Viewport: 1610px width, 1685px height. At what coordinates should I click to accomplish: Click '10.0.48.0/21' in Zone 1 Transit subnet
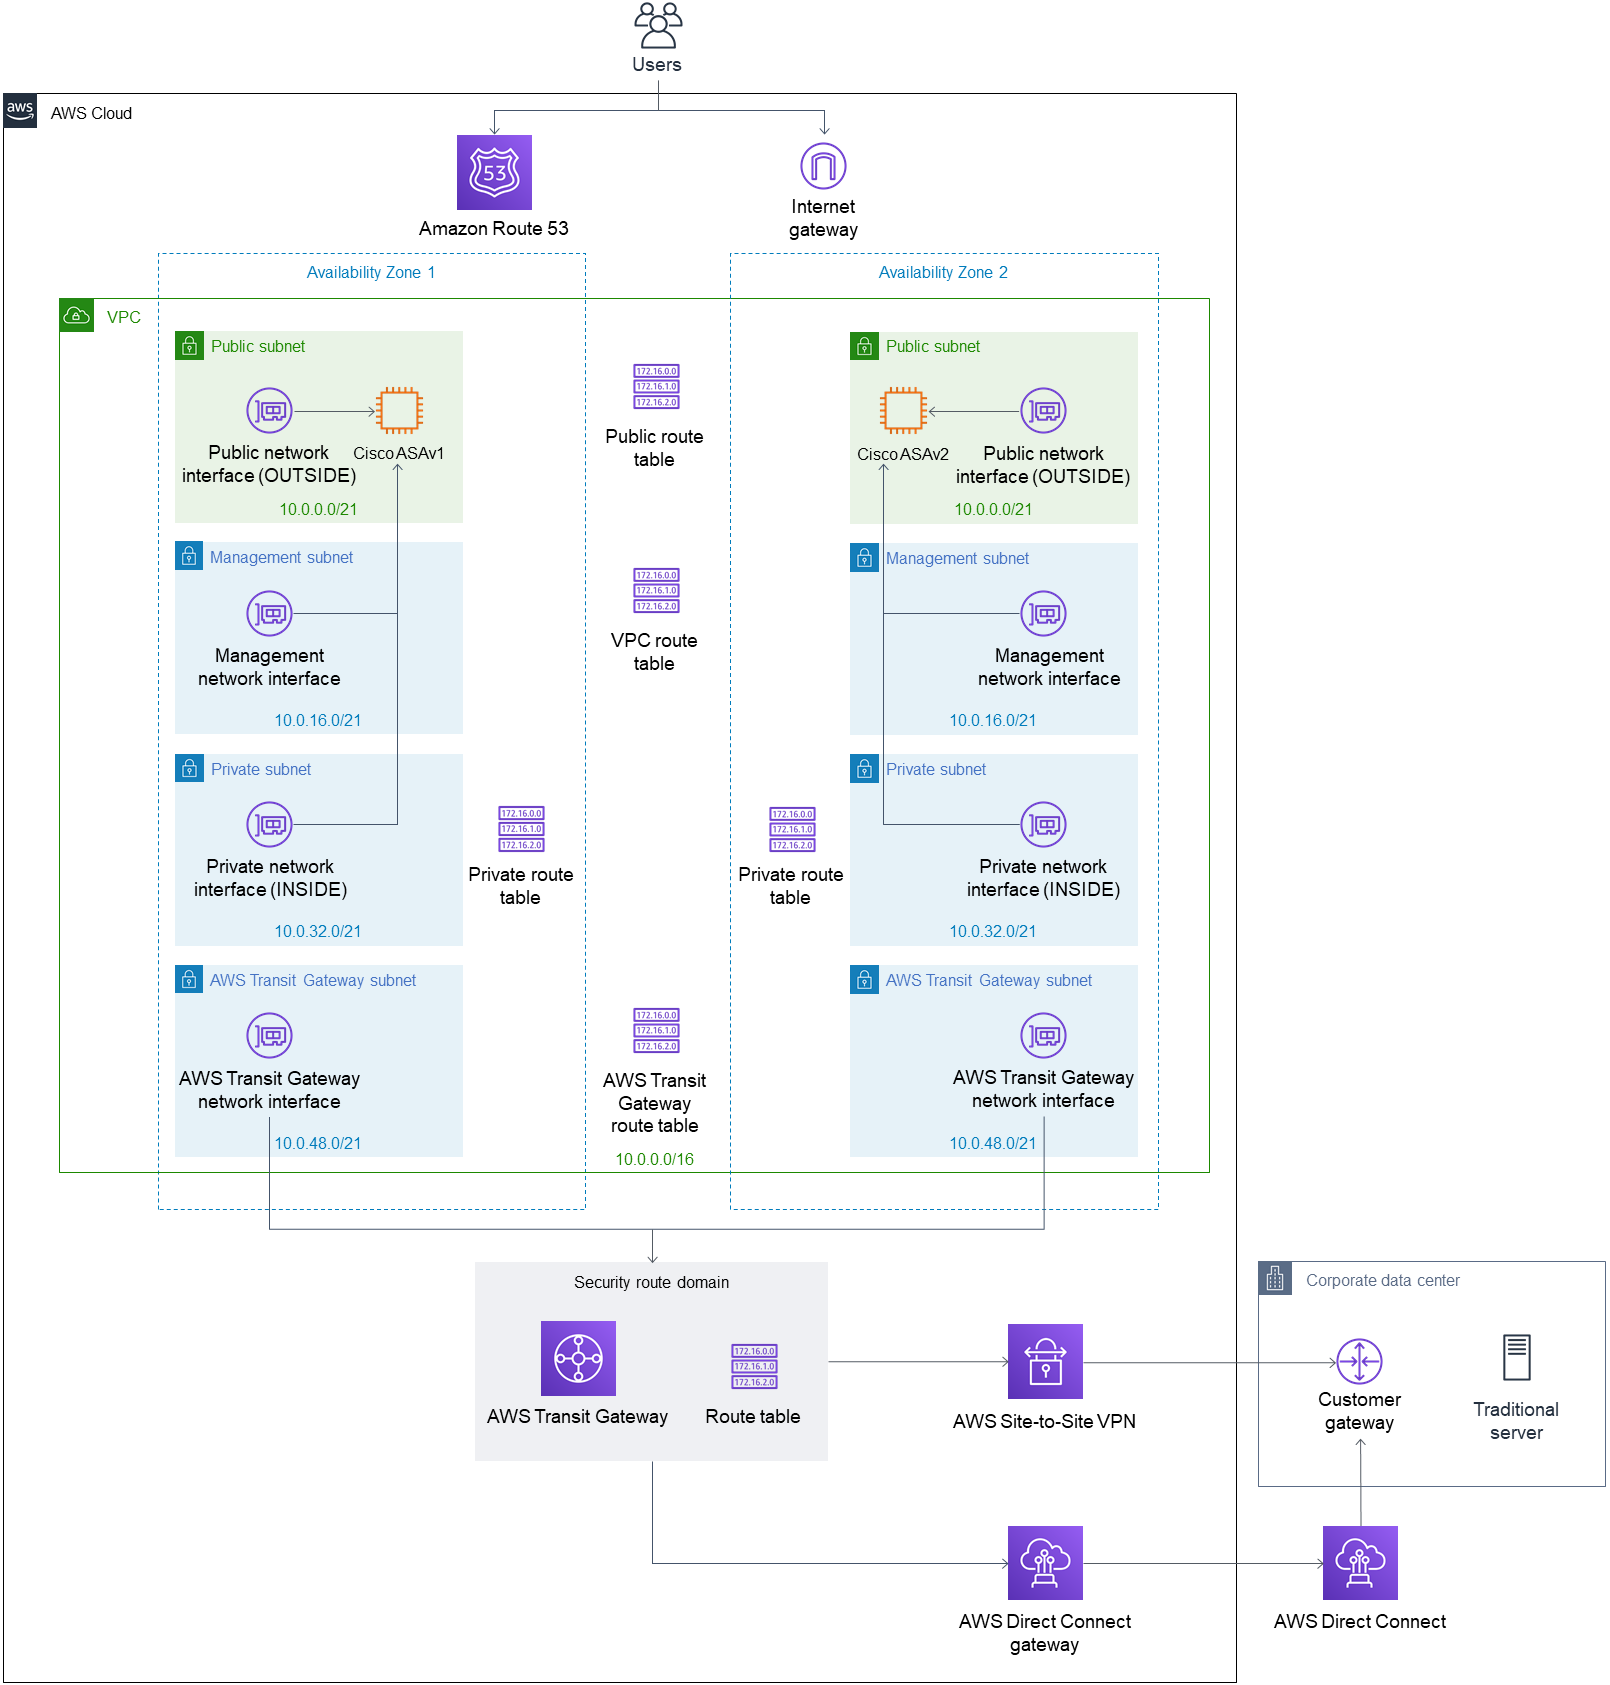coord(318,1143)
